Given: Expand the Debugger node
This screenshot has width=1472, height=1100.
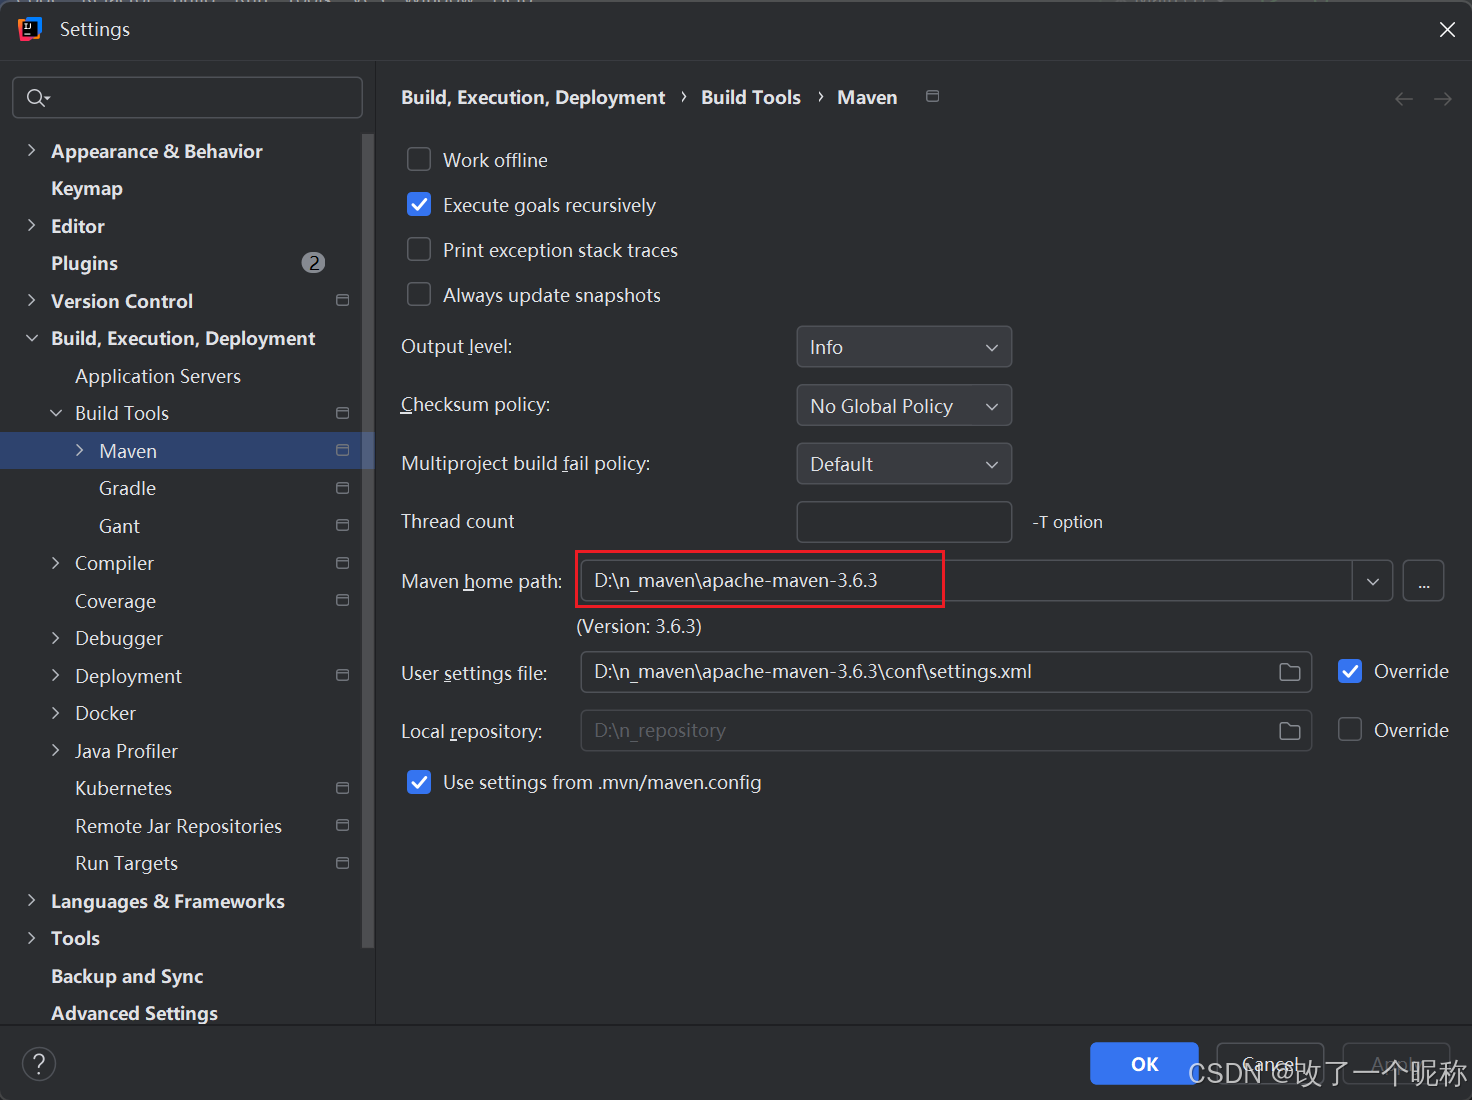Looking at the screenshot, I should click(x=56, y=638).
